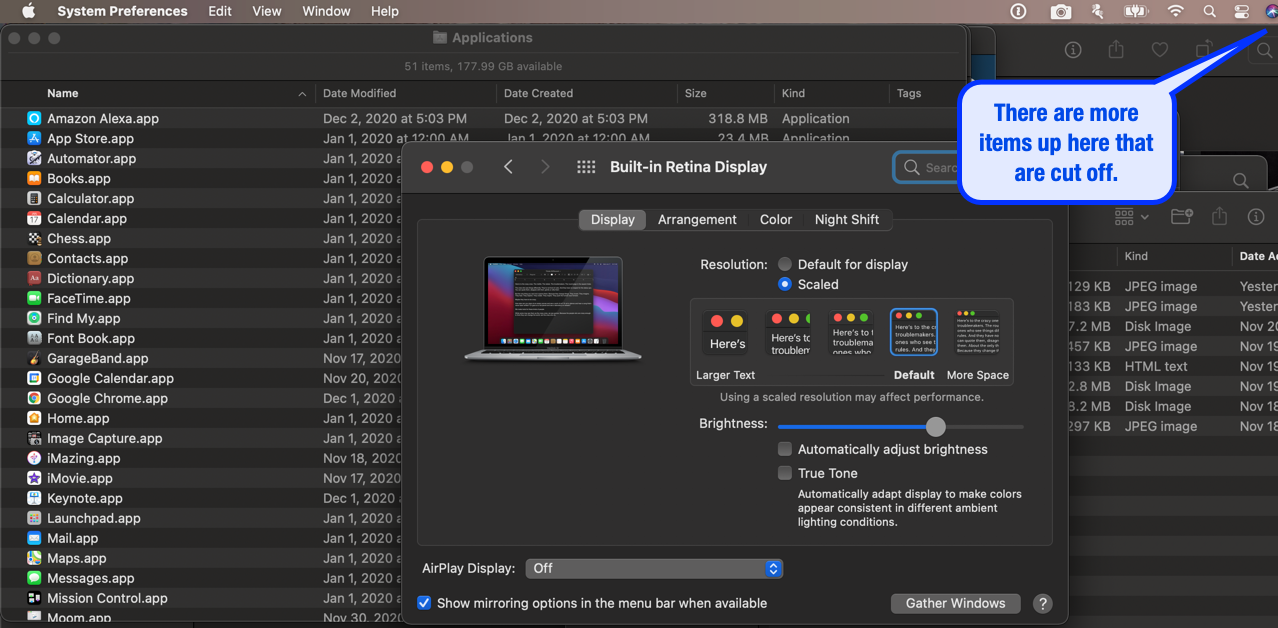Click the running figure menu bar icon

coord(1097,12)
